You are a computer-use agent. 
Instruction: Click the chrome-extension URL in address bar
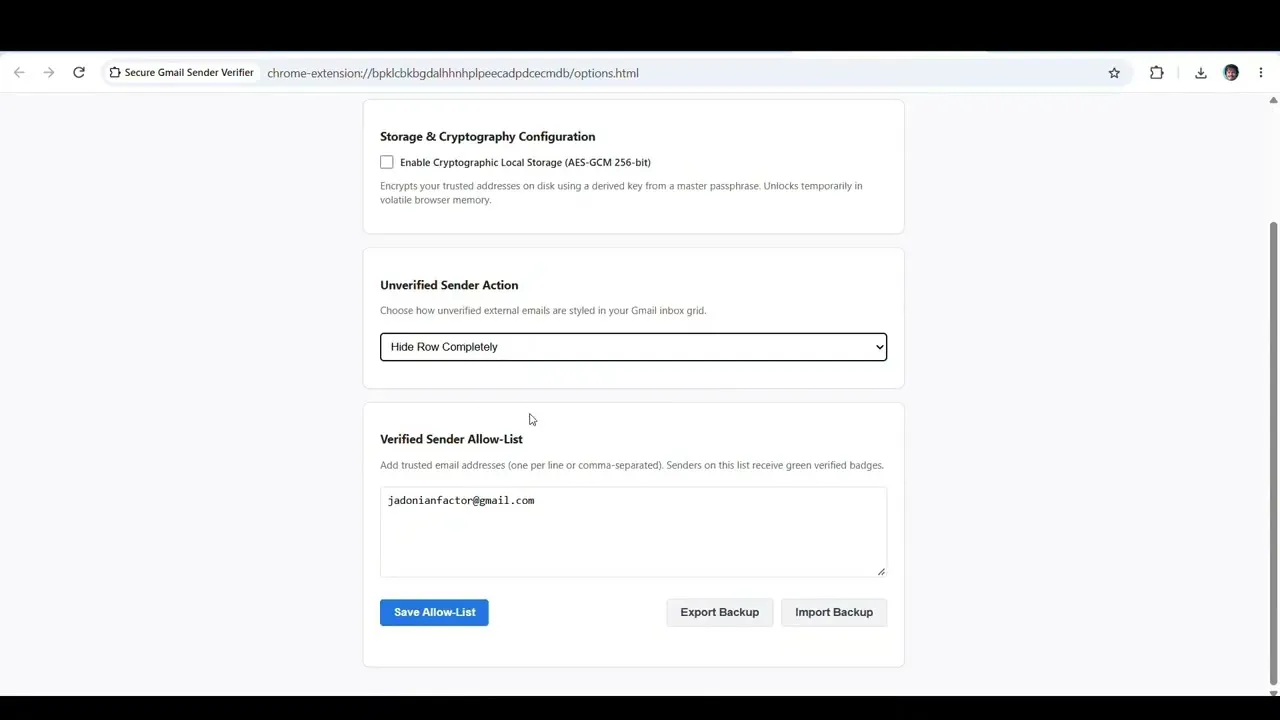coord(453,73)
